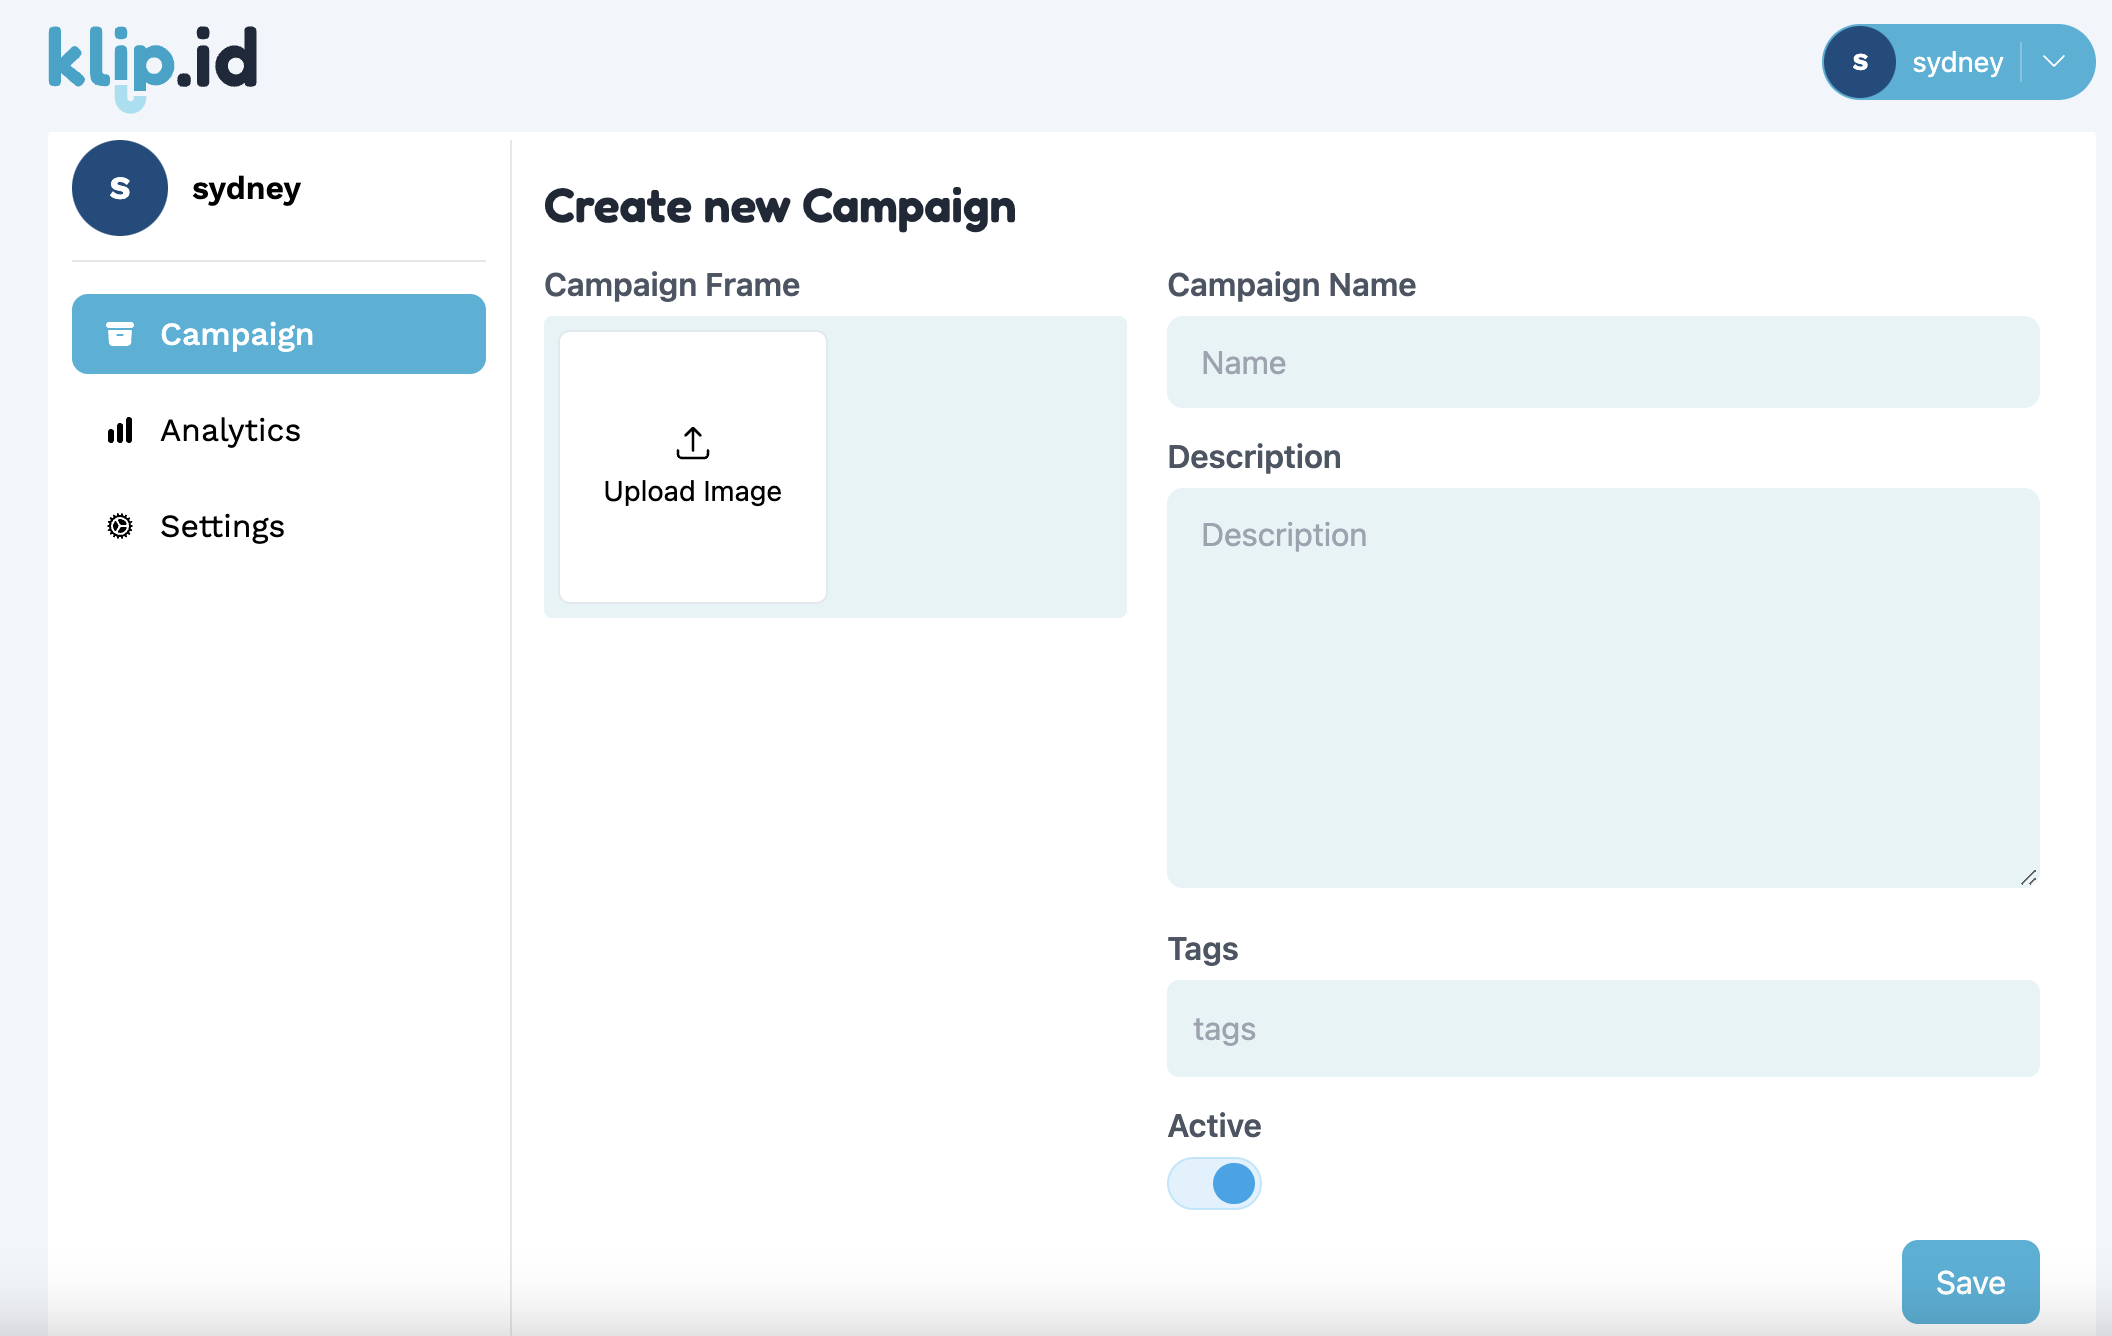The width and height of the screenshot is (2112, 1336).
Task: Click the Name input field
Action: click(1602, 362)
